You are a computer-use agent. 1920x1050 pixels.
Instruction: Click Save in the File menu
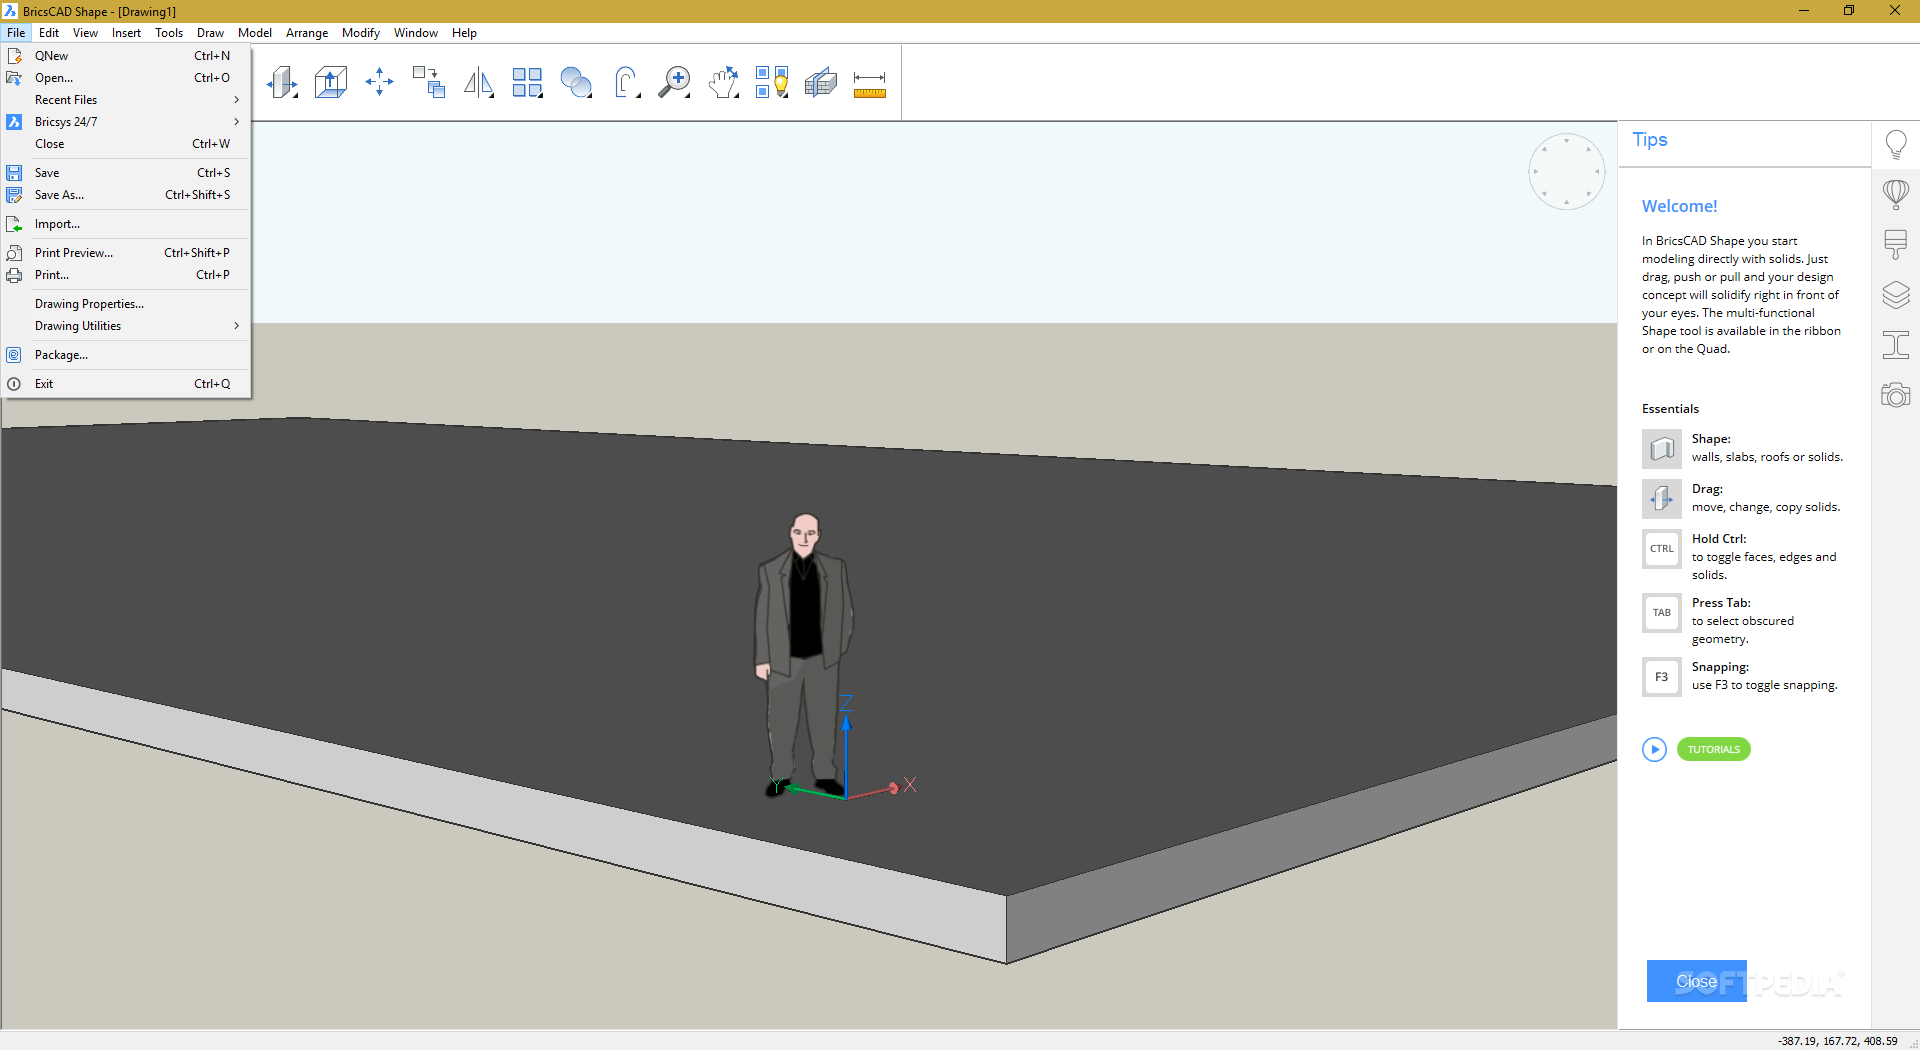coord(125,173)
